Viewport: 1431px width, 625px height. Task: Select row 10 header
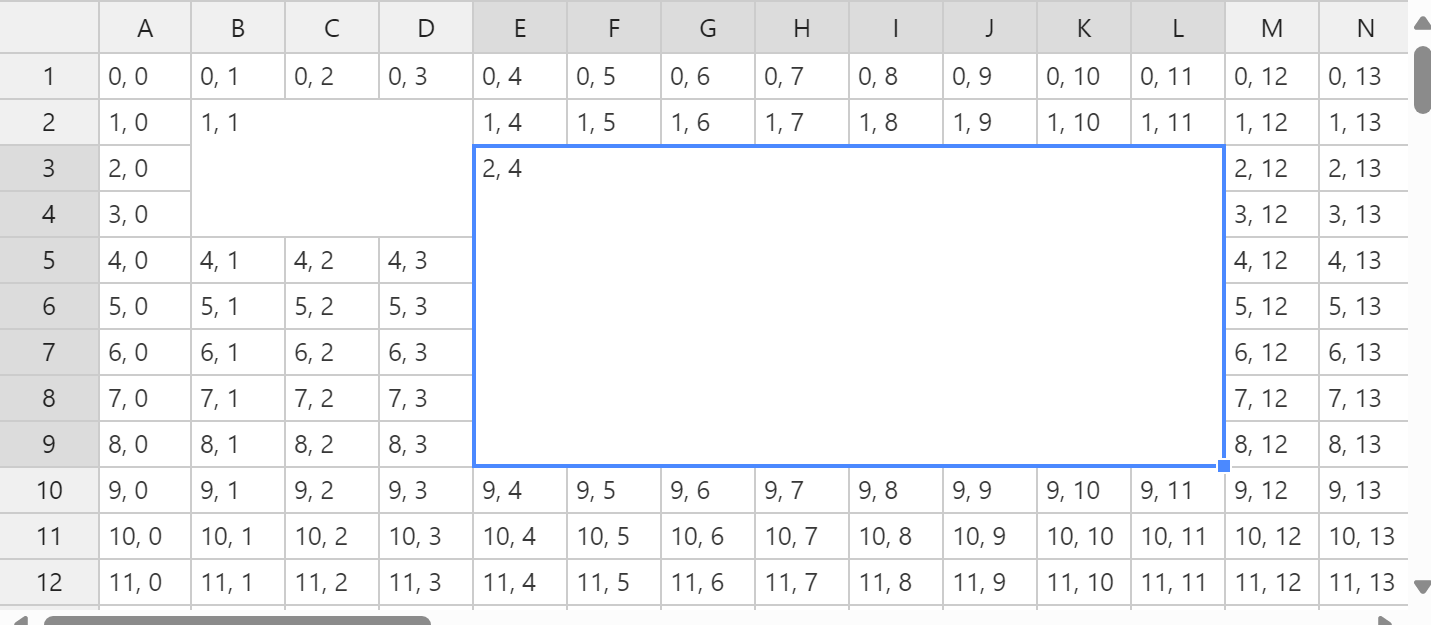(x=49, y=491)
